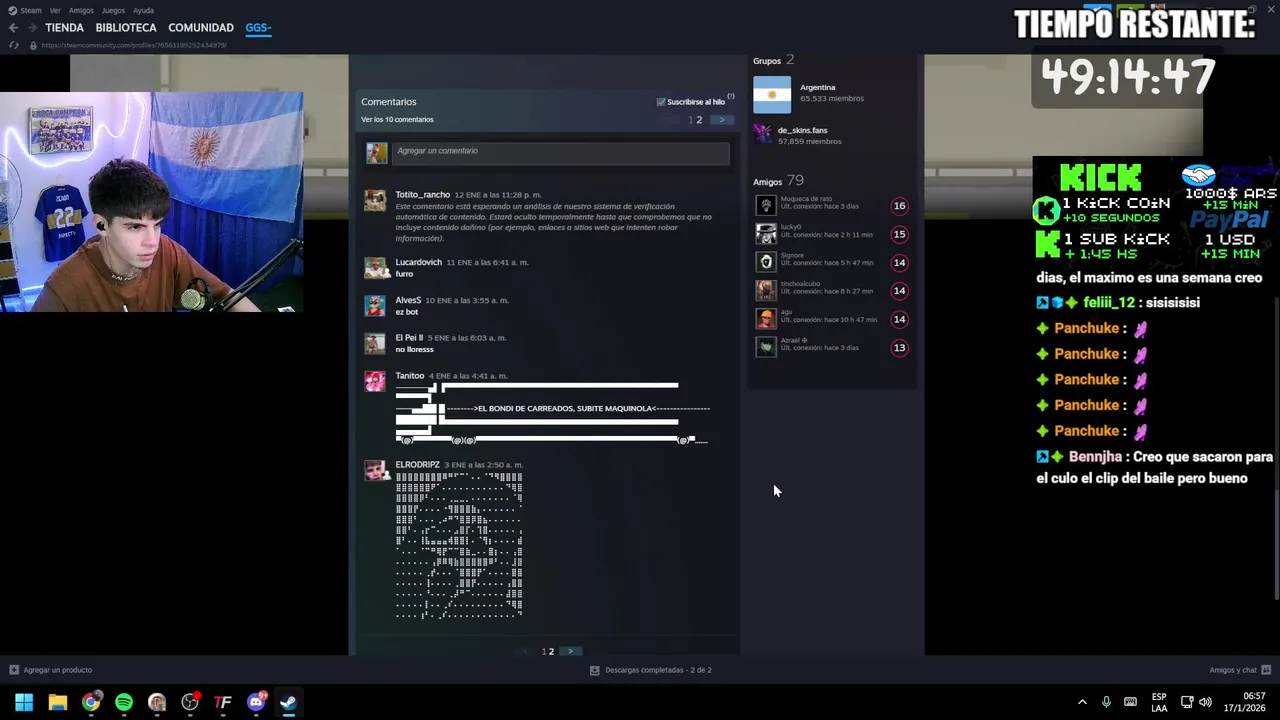Switch to the COMUNIDAD tab
Viewport: 1280px width, 720px height.
click(x=201, y=28)
